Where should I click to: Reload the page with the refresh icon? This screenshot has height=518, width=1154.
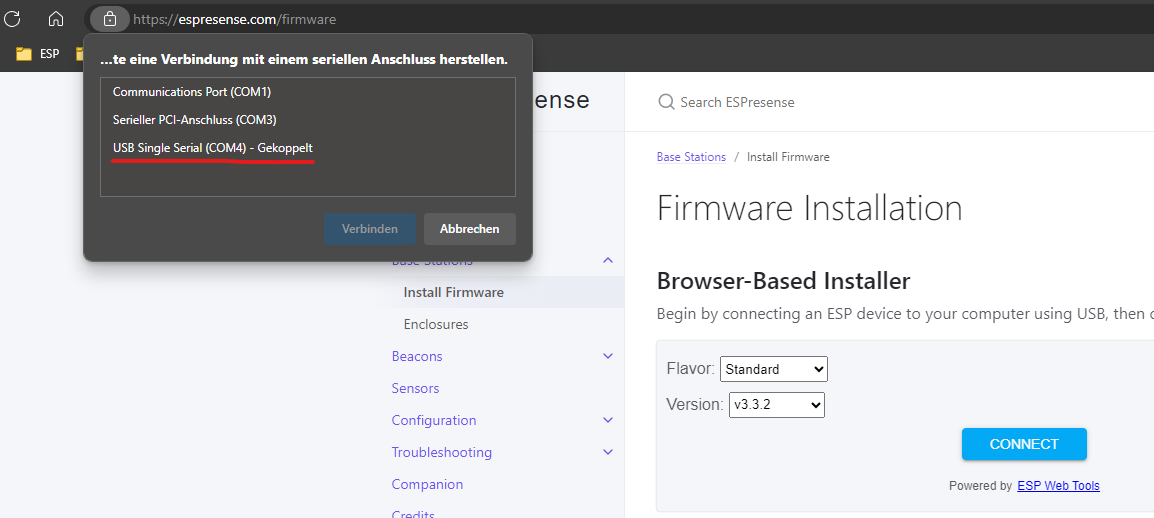(13, 18)
